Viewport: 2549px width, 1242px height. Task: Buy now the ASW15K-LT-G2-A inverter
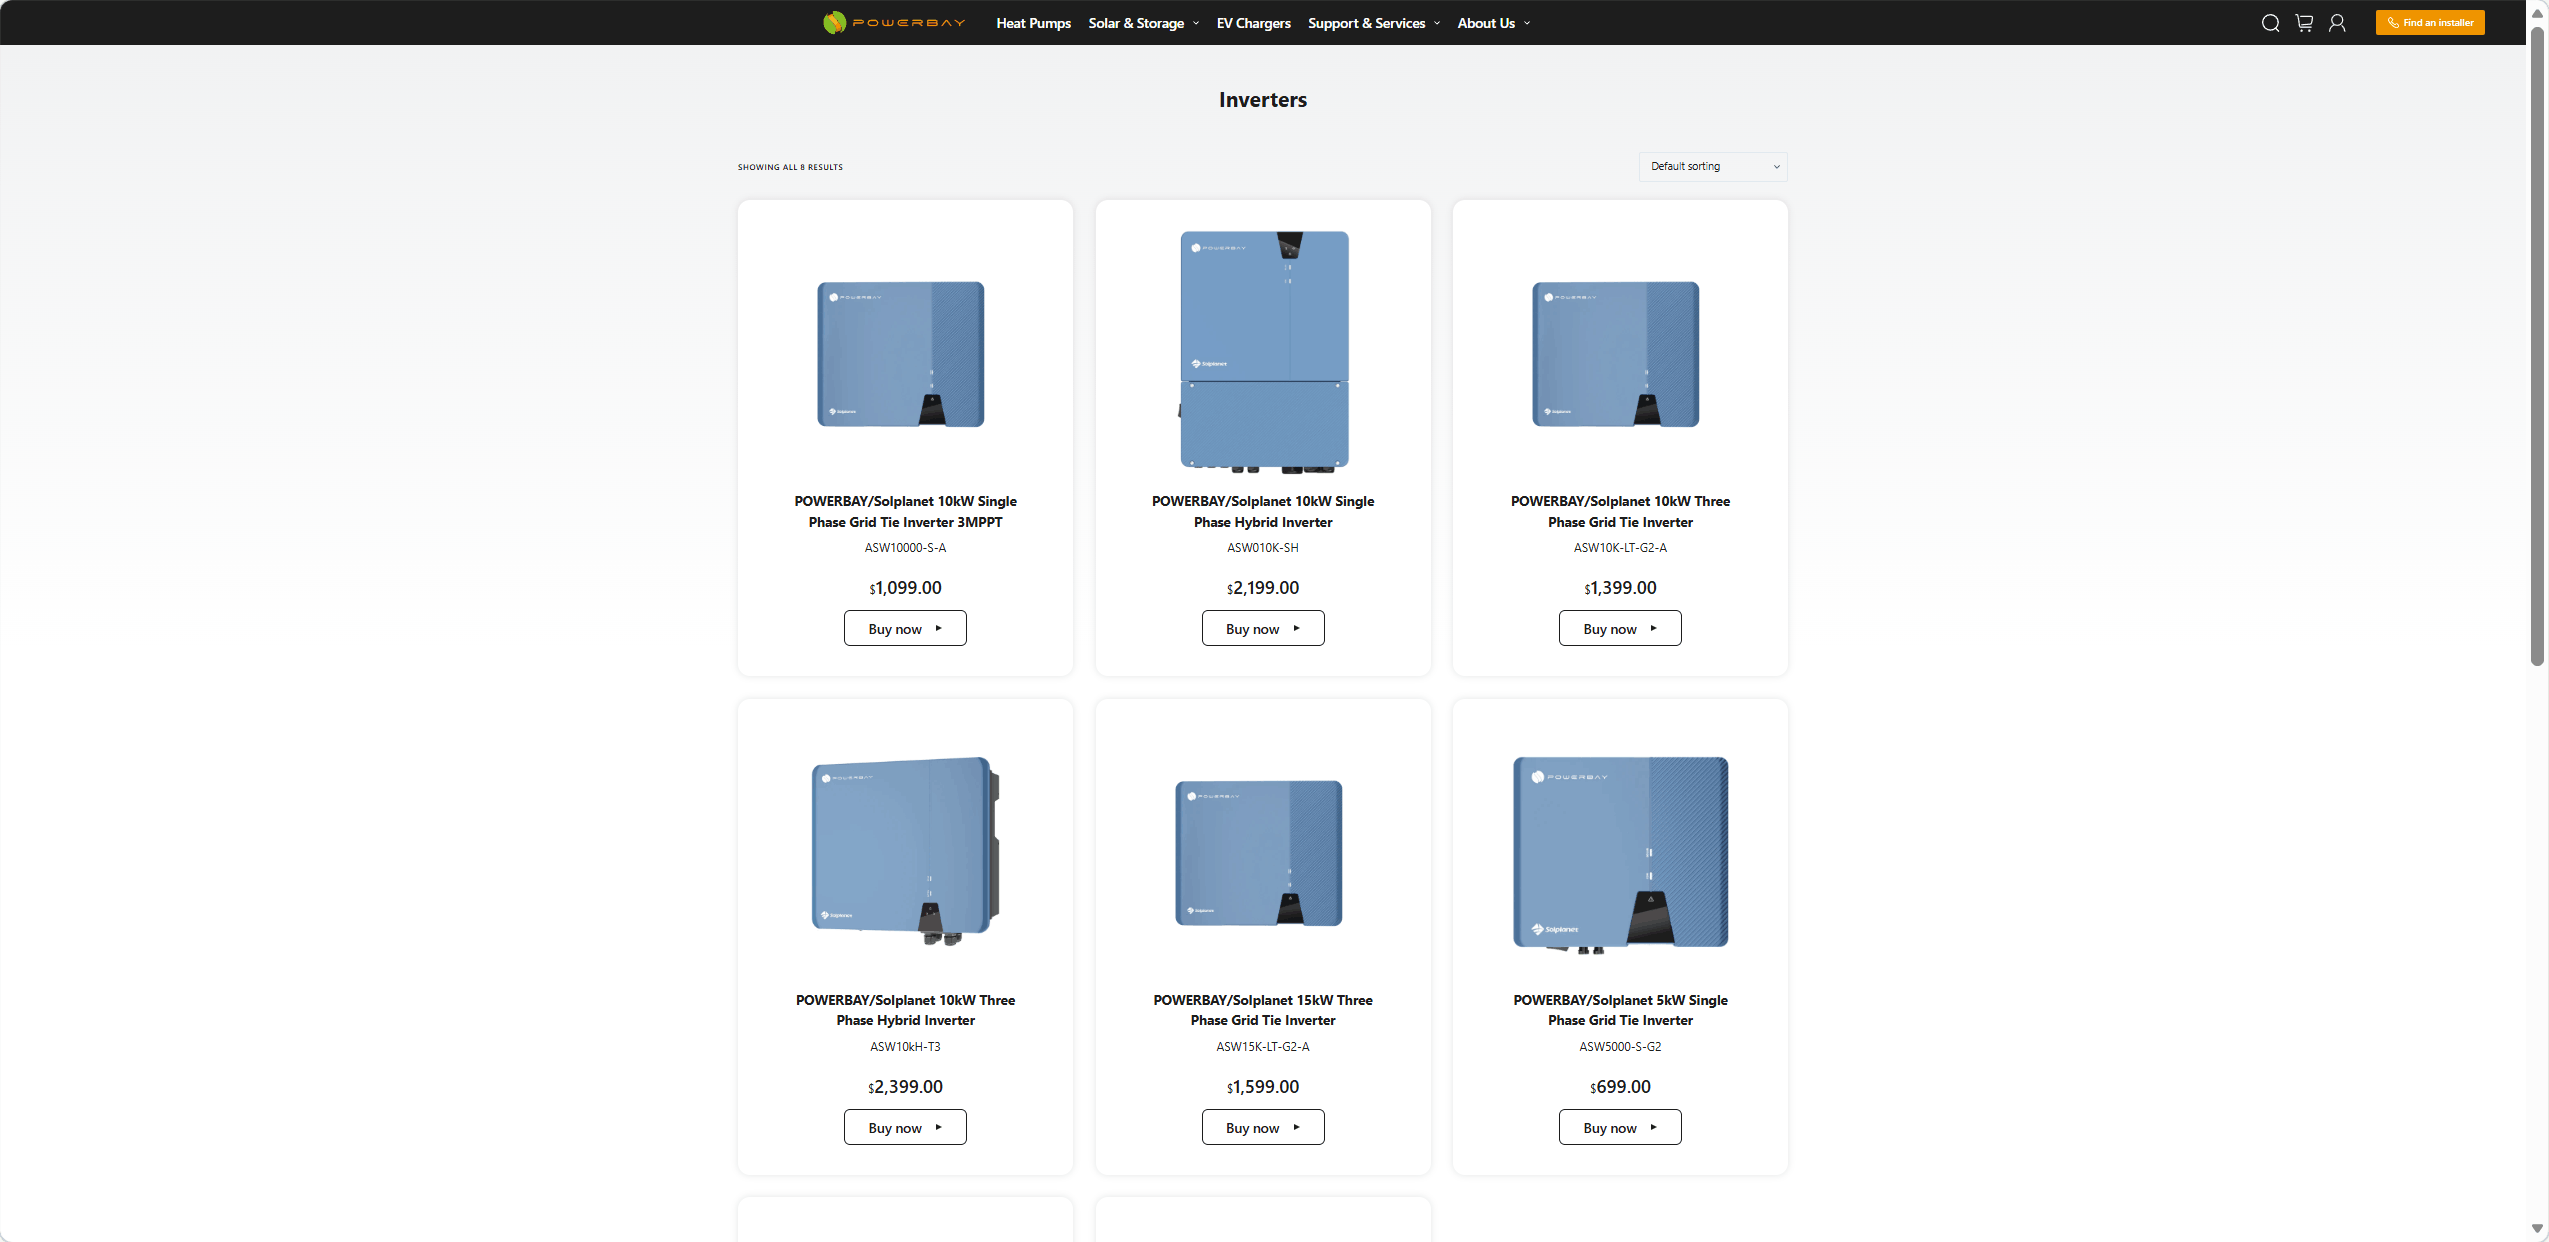(x=1263, y=1127)
